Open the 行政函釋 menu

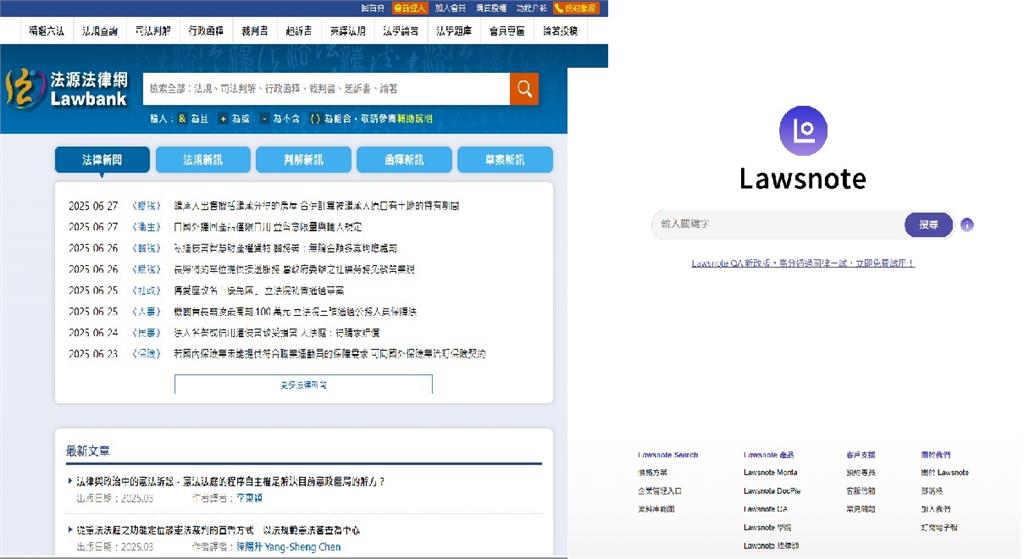tap(206, 31)
